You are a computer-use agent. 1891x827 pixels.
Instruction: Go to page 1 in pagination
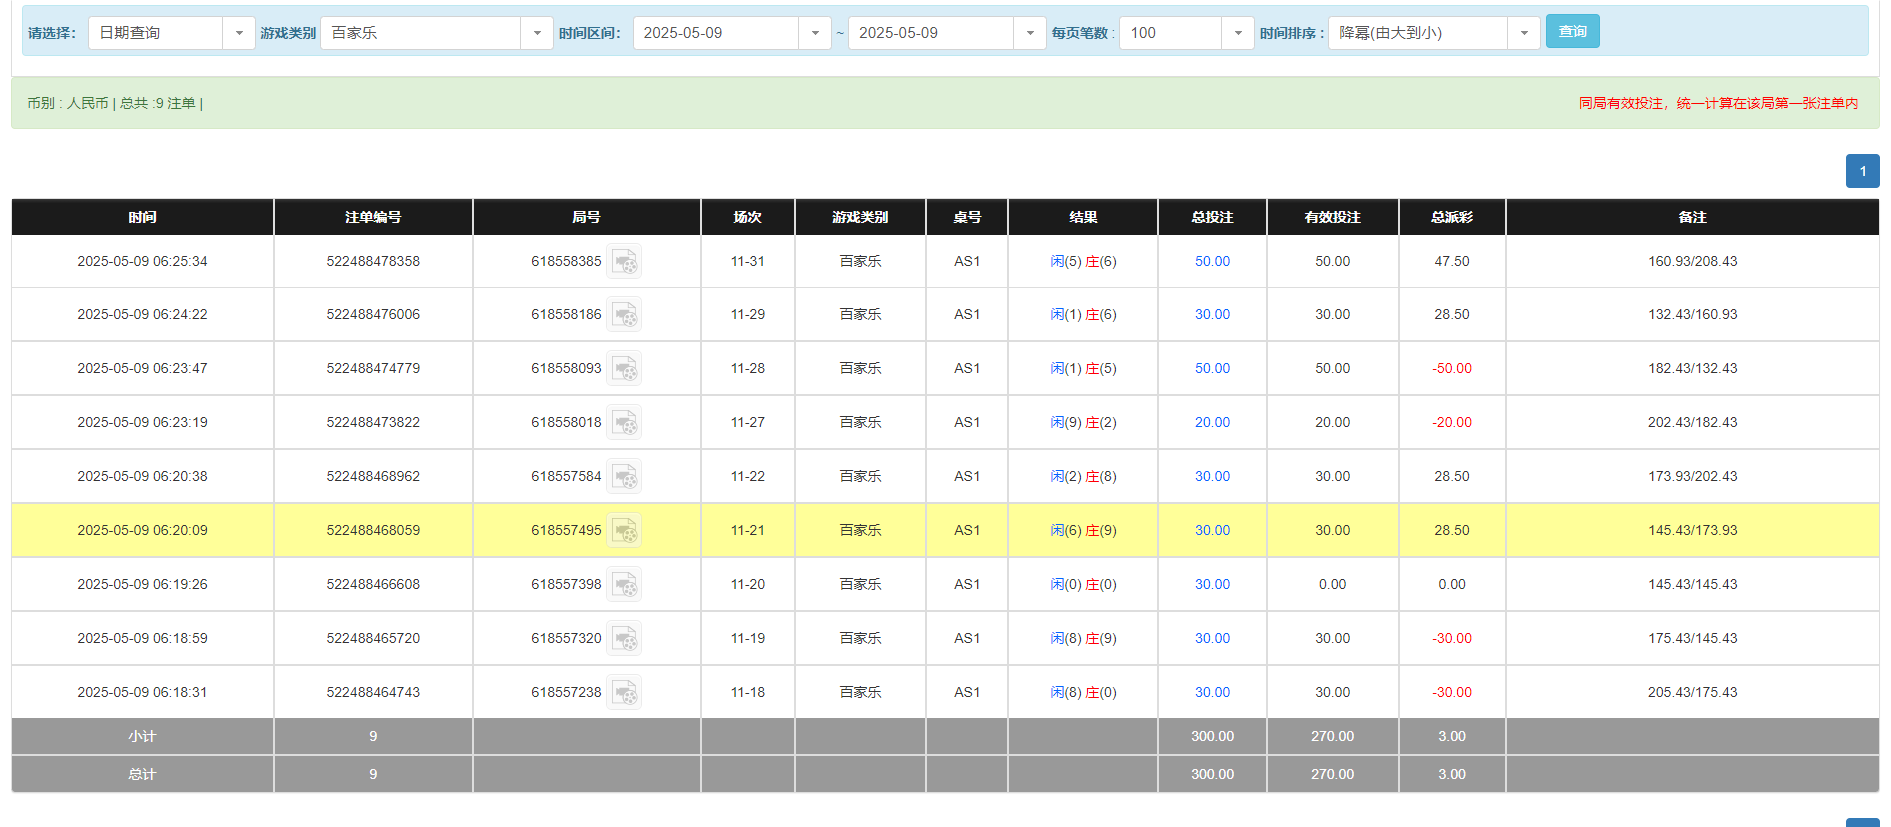click(x=1862, y=171)
